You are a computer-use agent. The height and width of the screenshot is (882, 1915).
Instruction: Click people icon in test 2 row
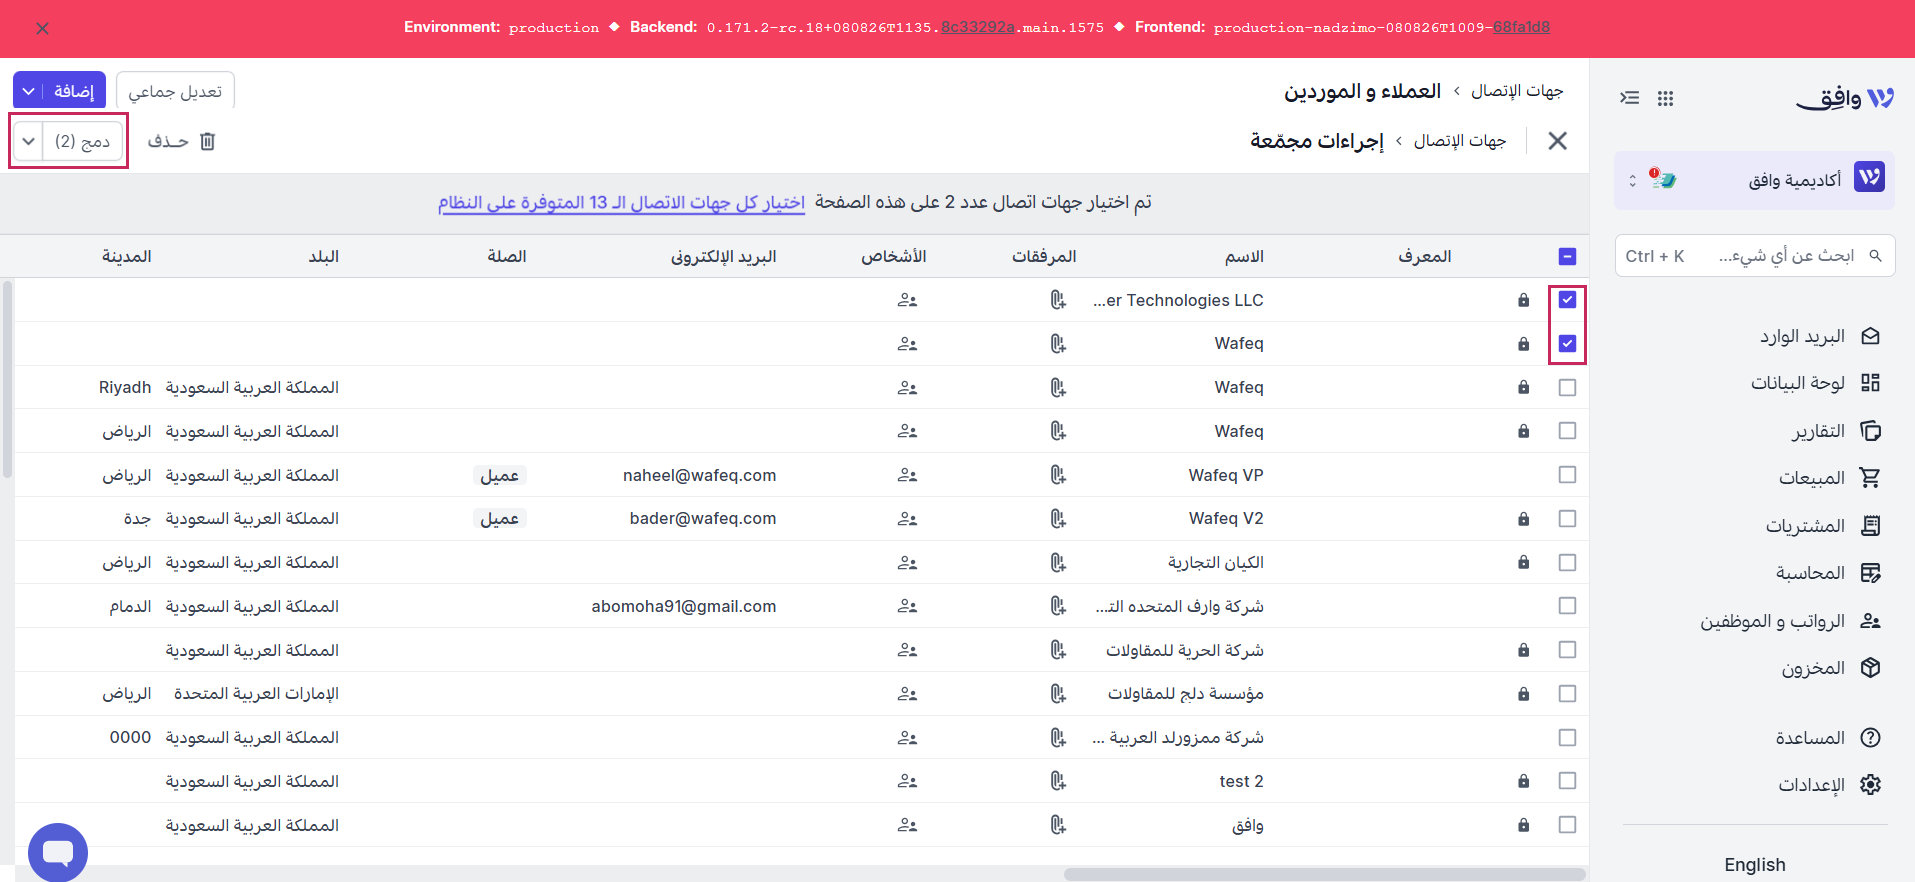[907, 781]
